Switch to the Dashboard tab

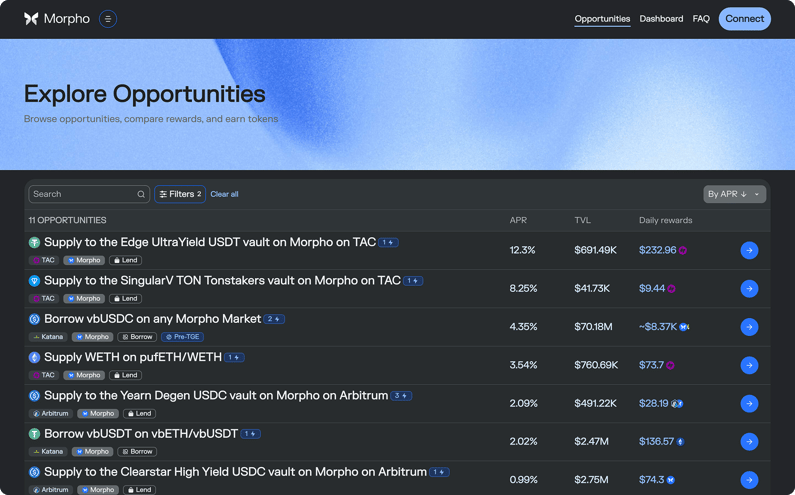click(x=661, y=19)
